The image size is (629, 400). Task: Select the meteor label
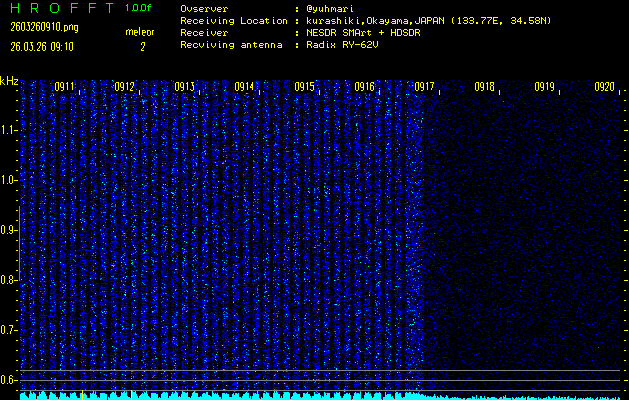(x=140, y=32)
